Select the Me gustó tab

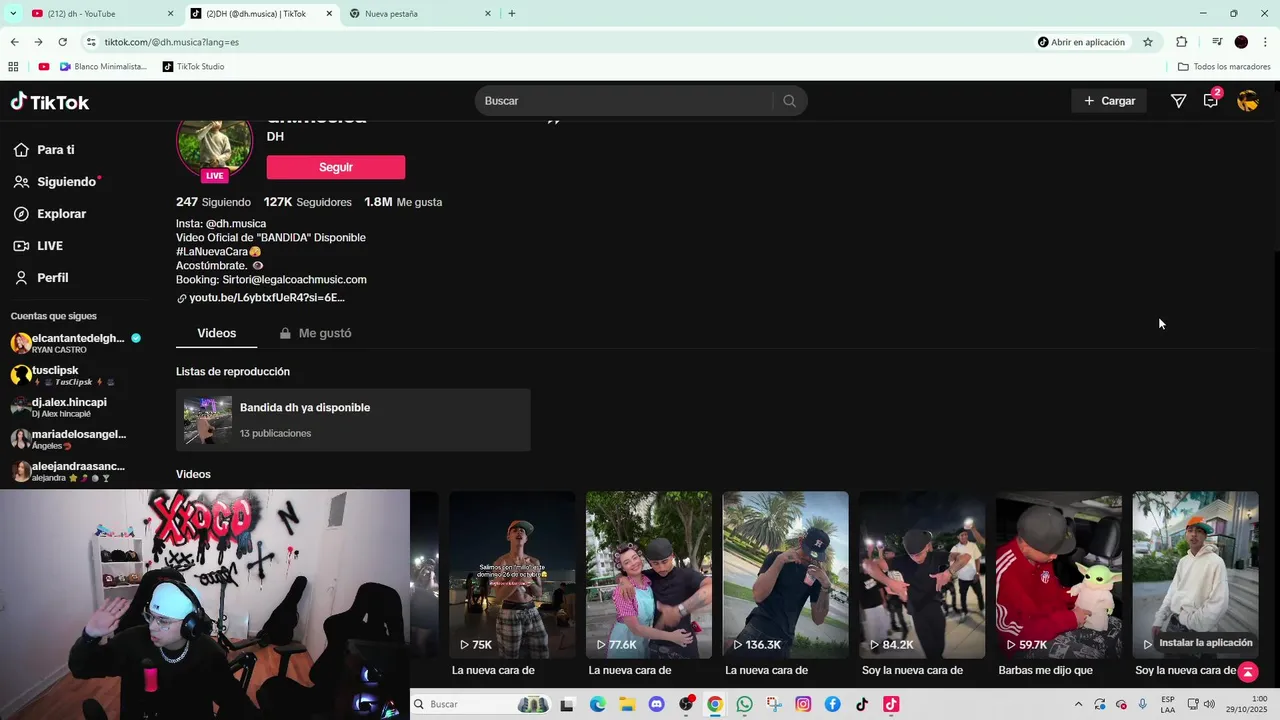tap(315, 333)
